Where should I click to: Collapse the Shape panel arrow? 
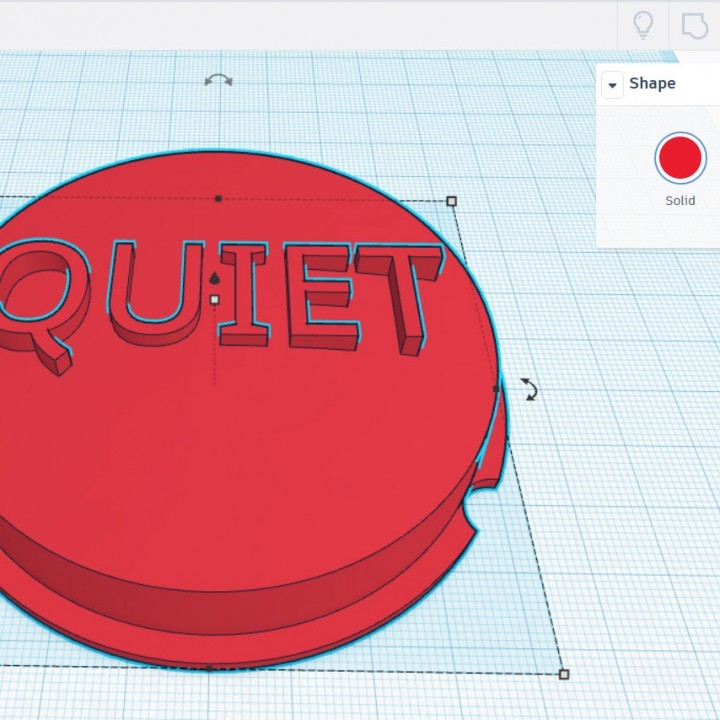pyautogui.click(x=612, y=84)
